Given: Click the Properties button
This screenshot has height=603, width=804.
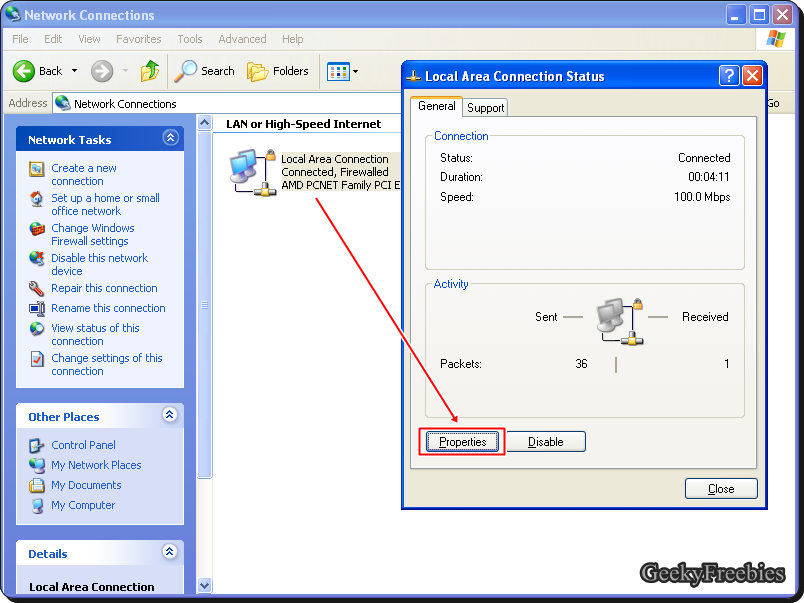Looking at the screenshot, I should point(462,442).
